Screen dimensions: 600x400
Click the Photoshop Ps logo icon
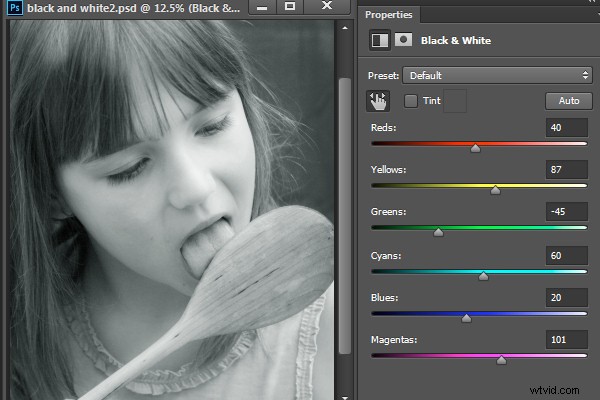pos(15,7)
